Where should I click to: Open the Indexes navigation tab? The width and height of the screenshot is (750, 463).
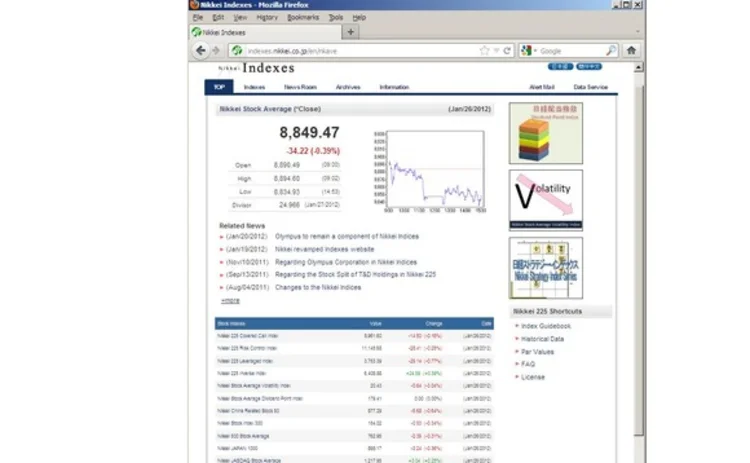point(254,87)
